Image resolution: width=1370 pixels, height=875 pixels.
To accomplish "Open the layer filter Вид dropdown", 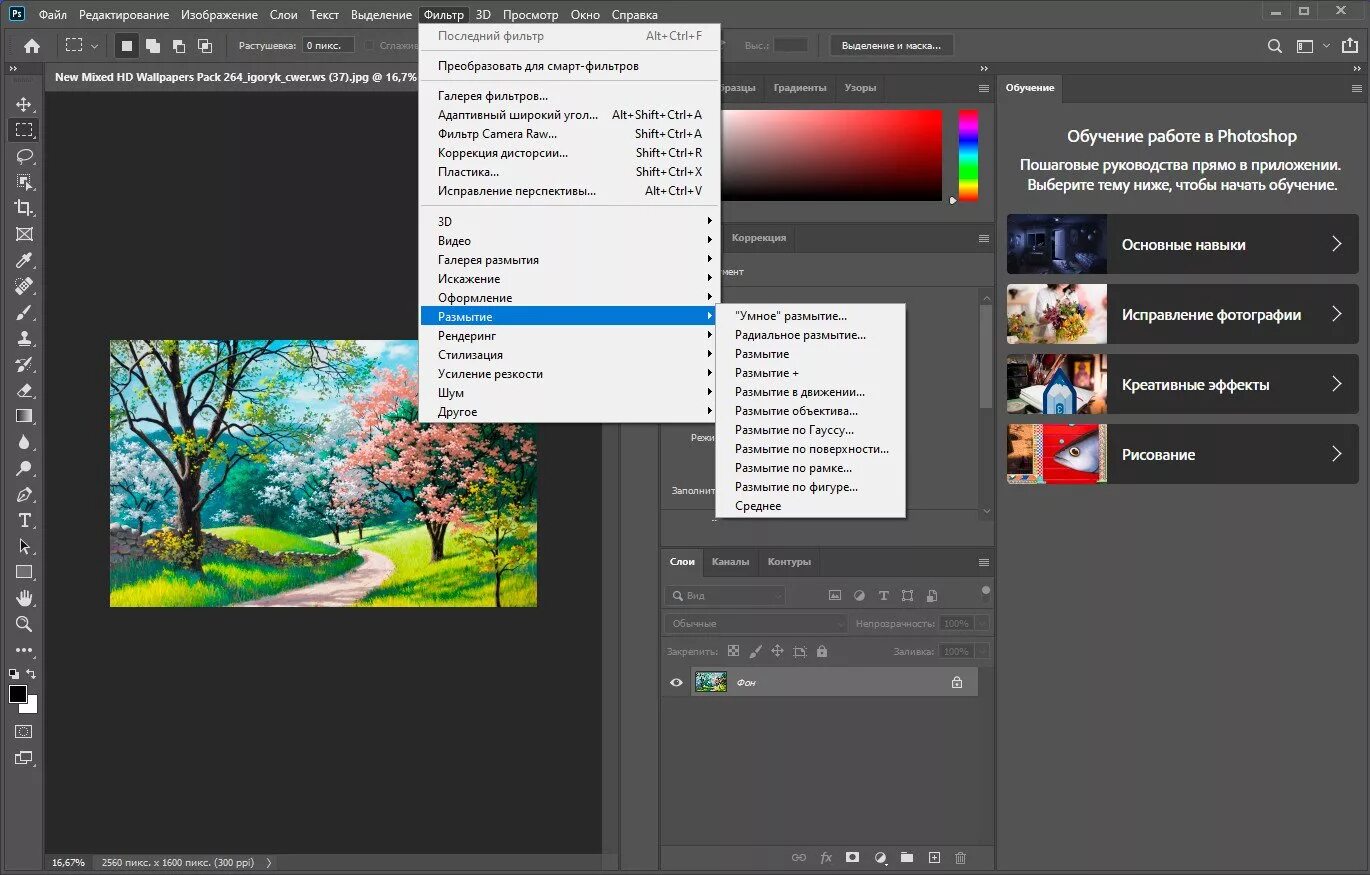I will coord(725,595).
